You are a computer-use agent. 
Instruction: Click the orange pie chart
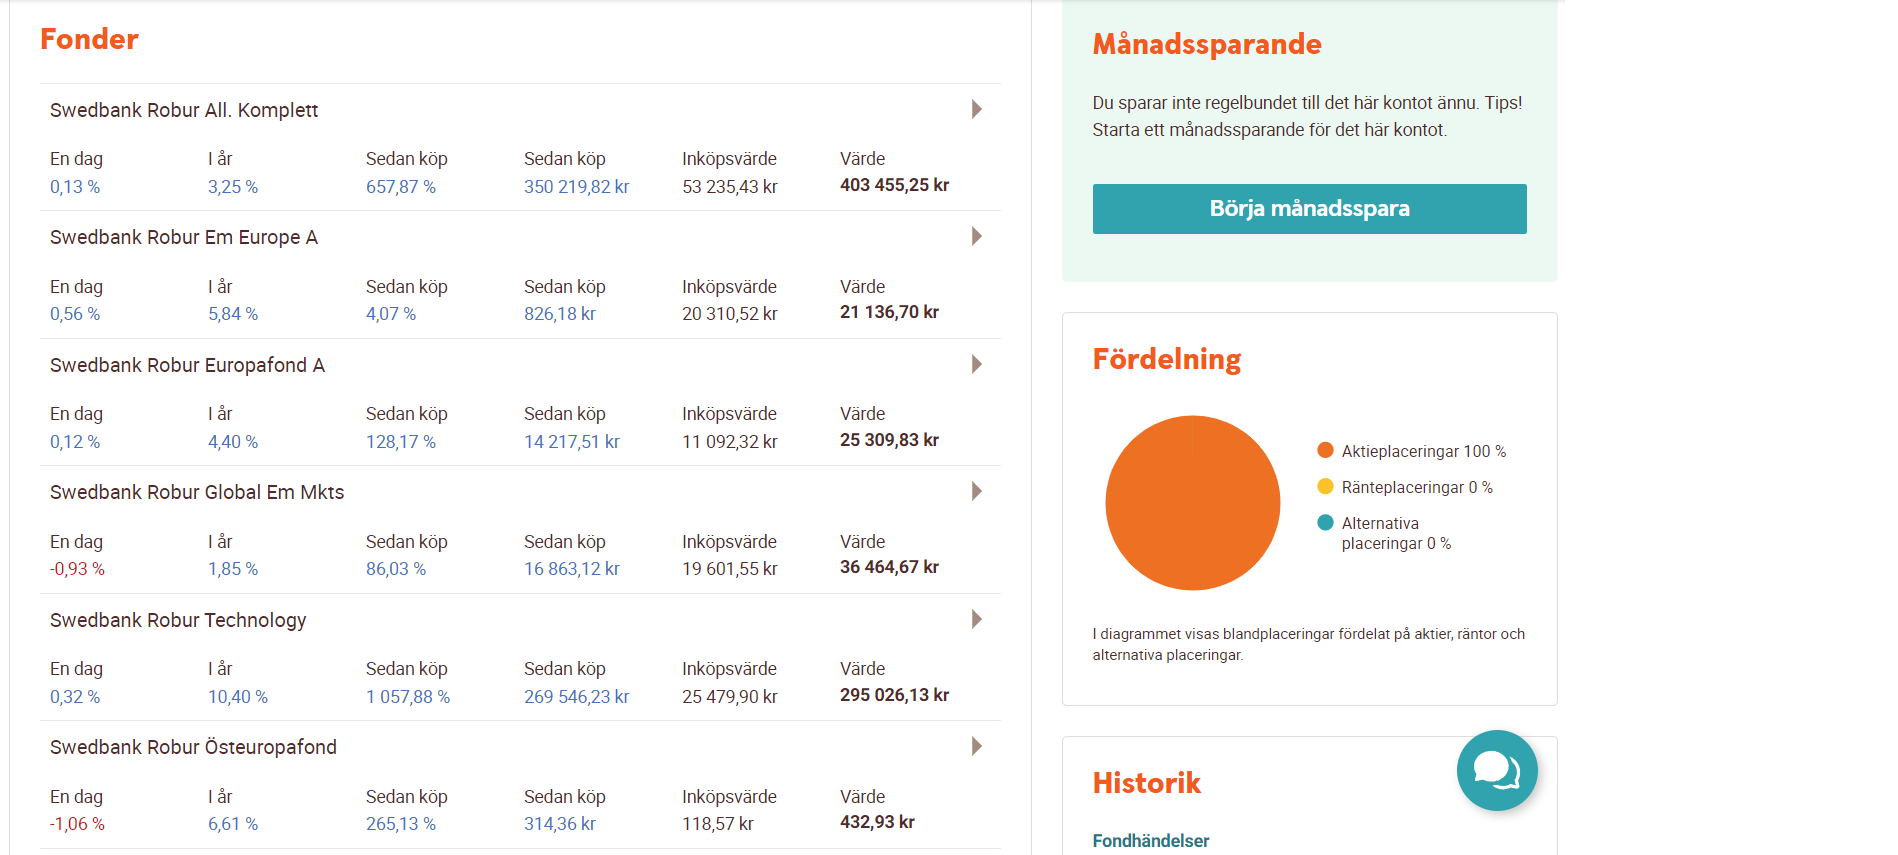pos(1192,503)
